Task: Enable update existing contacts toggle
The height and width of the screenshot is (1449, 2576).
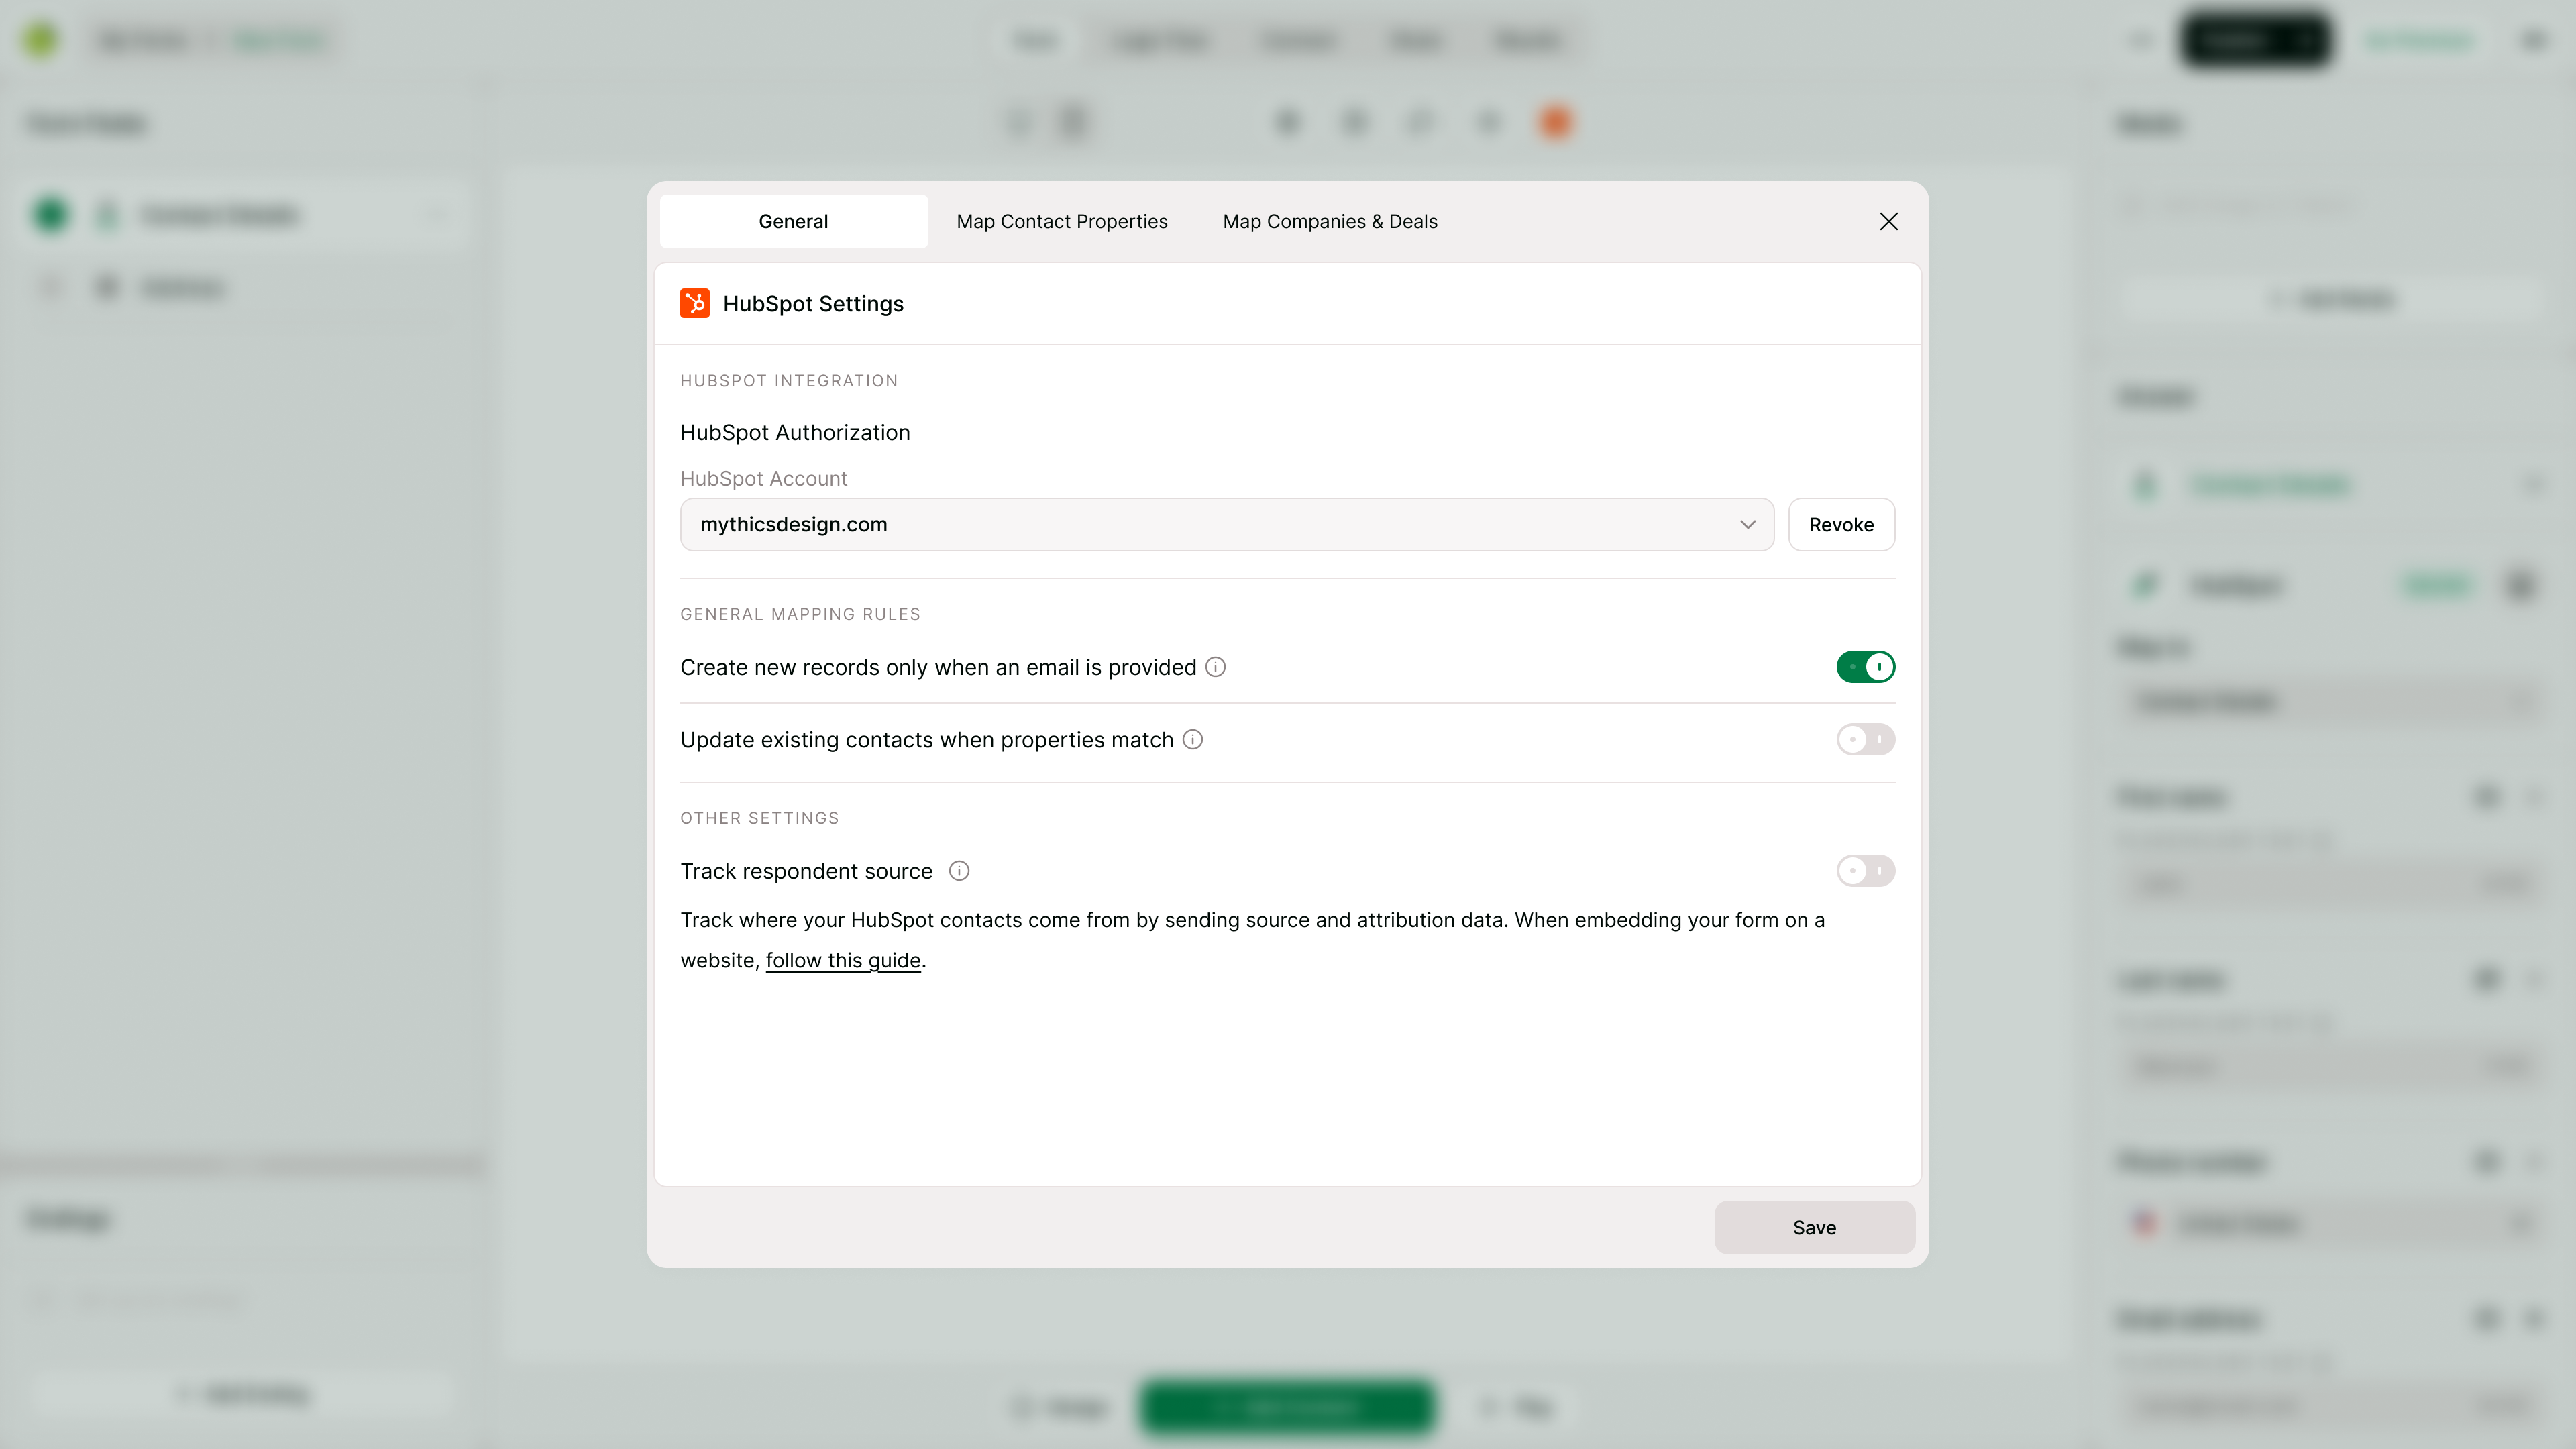Action: tap(1865, 740)
